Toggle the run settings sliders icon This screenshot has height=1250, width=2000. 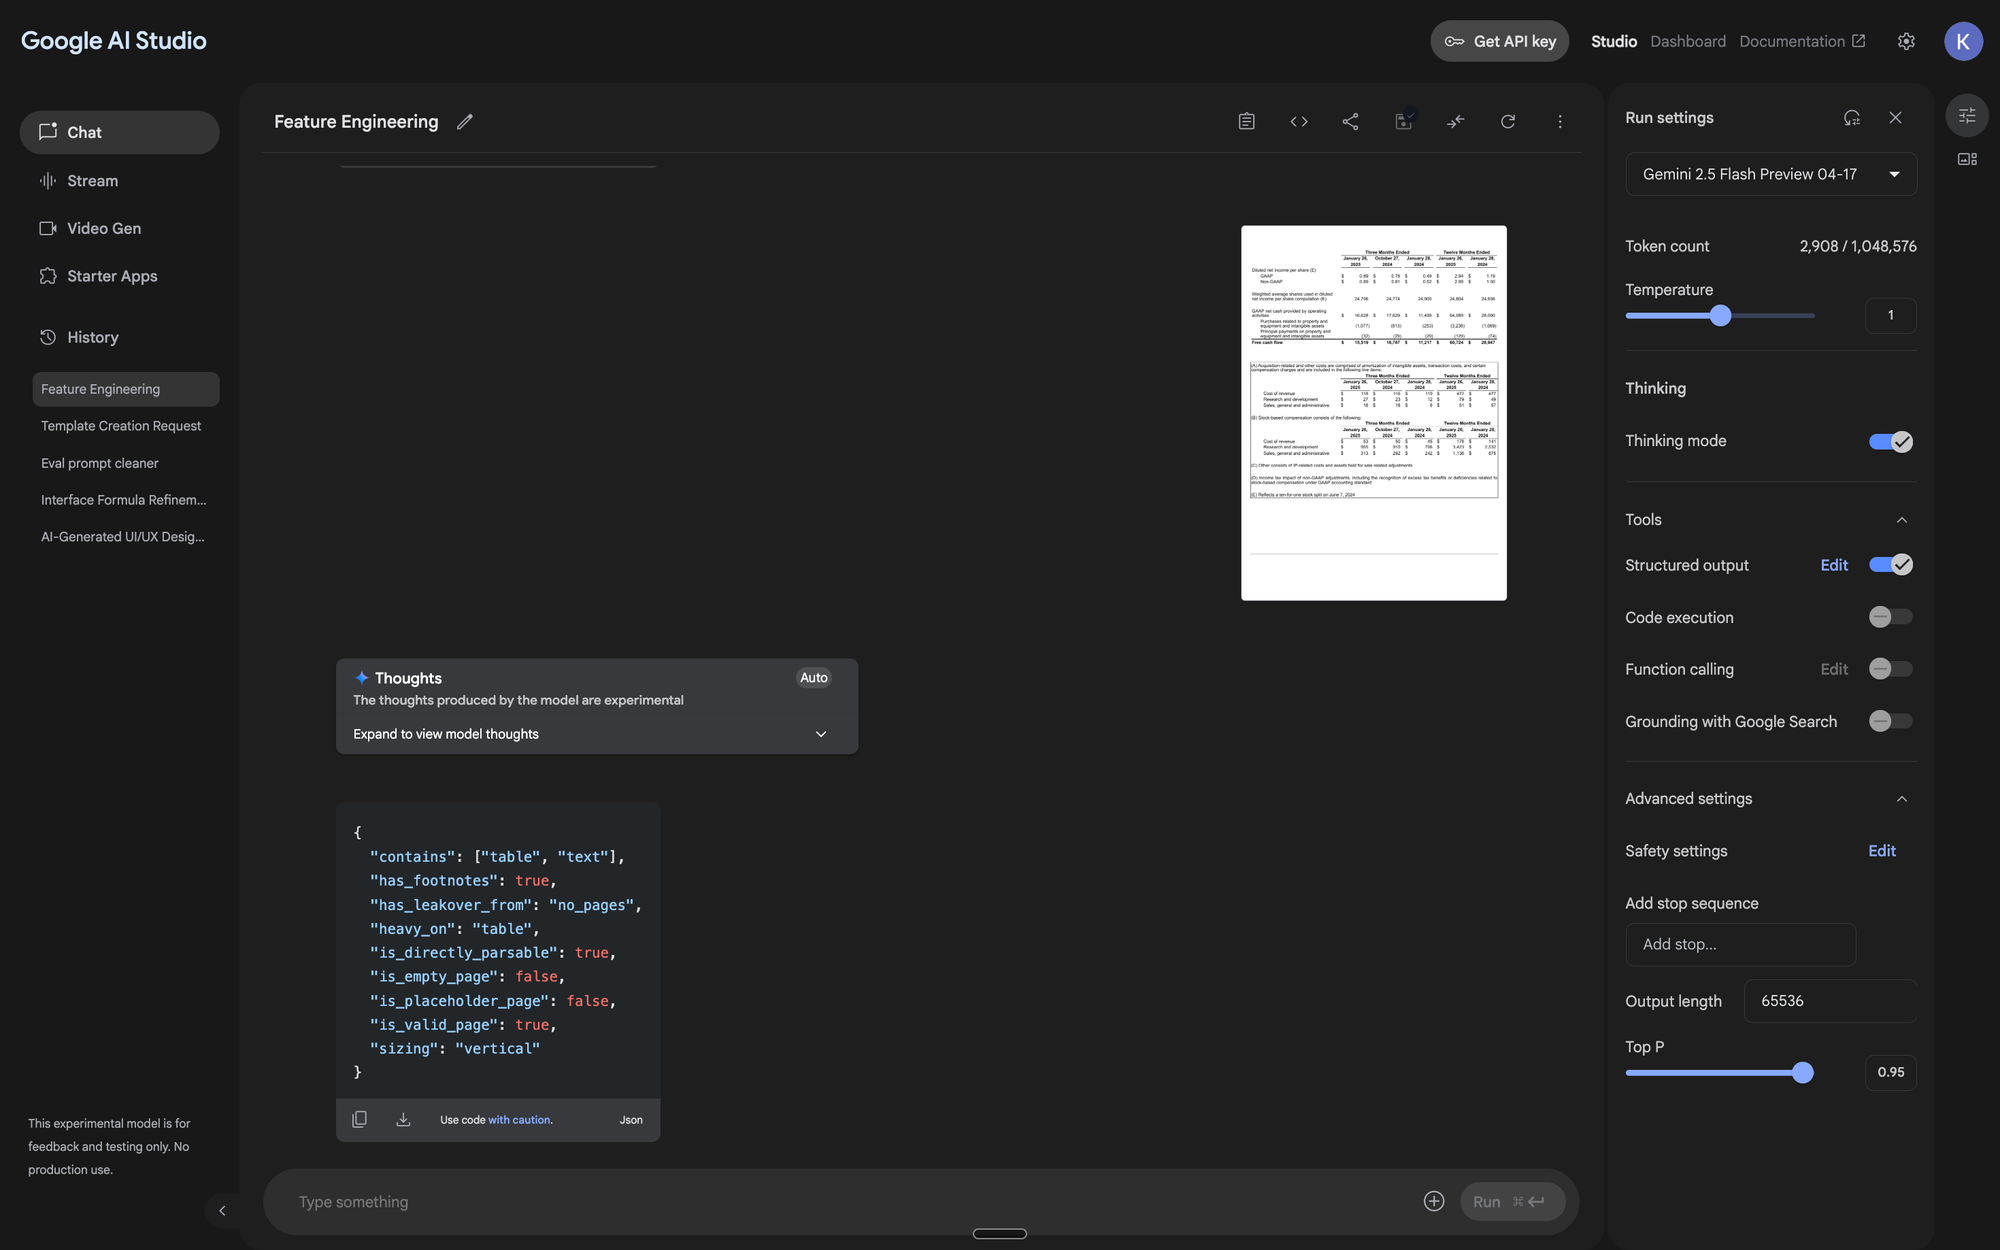(x=1967, y=115)
